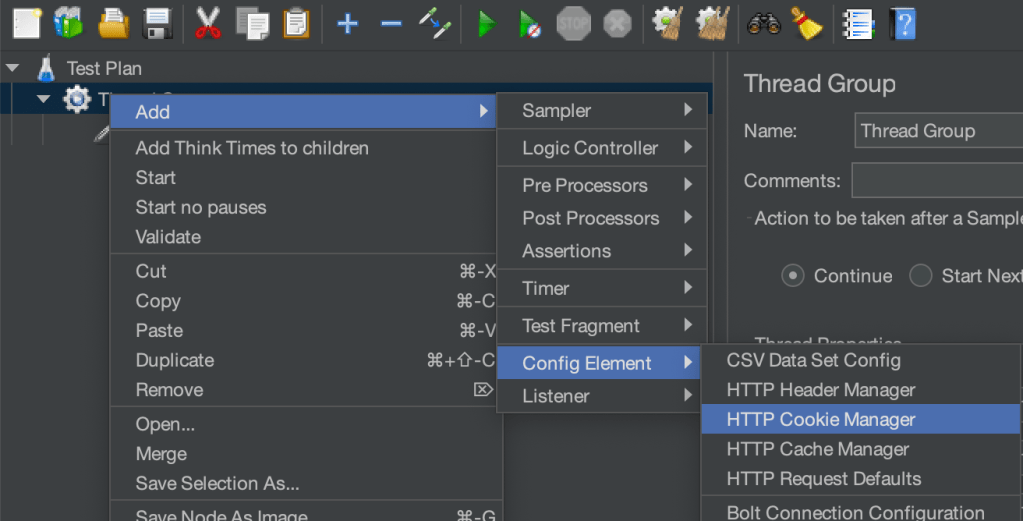Select HTTP Header Manager menu entry
Viewport: 1023px width, 521px height.
[820, 390]
